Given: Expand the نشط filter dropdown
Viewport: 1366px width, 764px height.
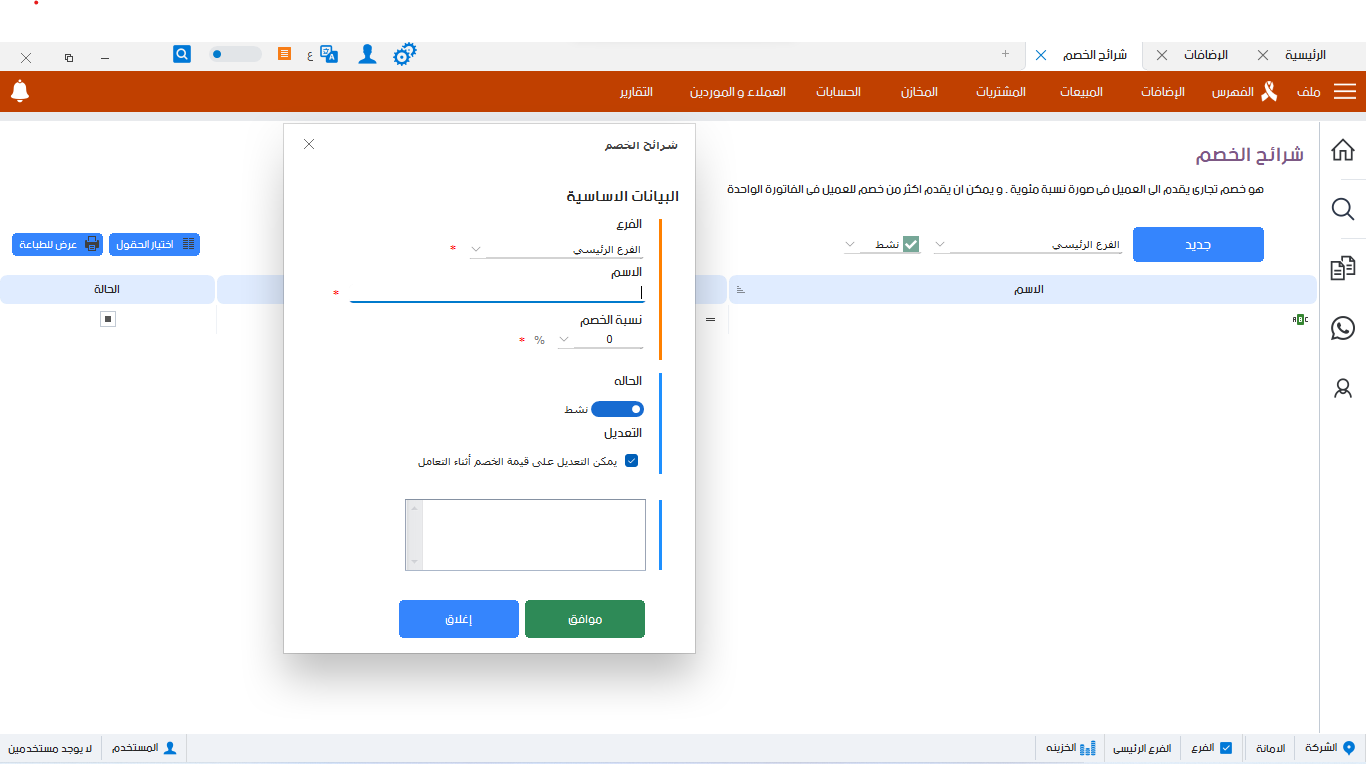Looking at the screenshot, I should (x=850, y=243).
